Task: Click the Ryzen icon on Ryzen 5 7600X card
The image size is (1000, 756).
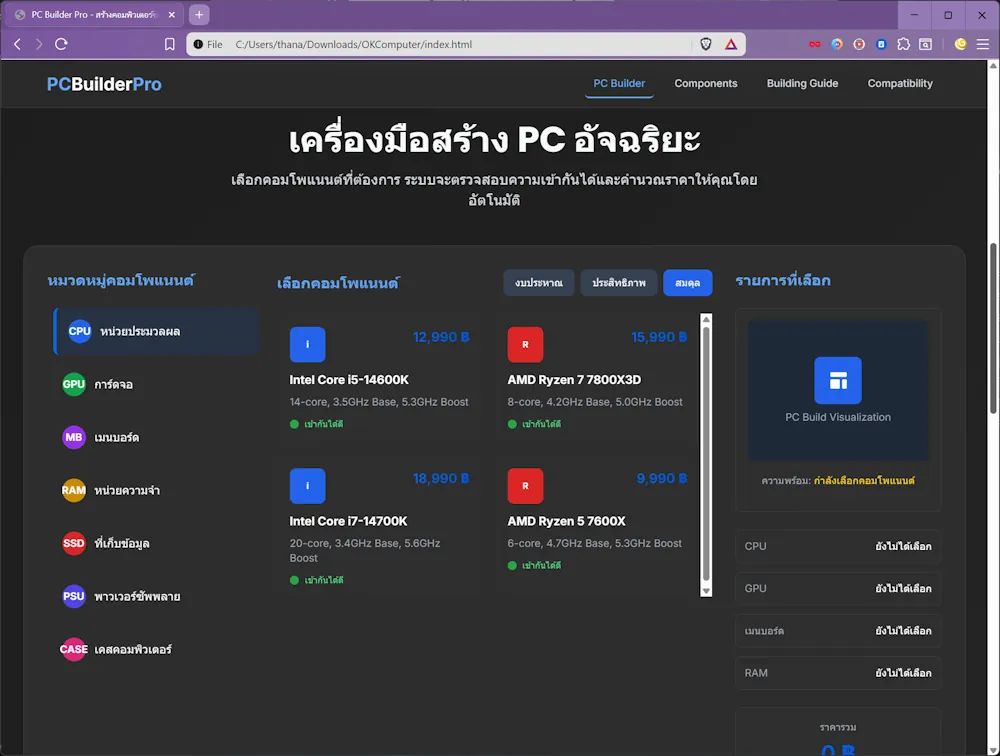Action: click(x=526, y=486)
